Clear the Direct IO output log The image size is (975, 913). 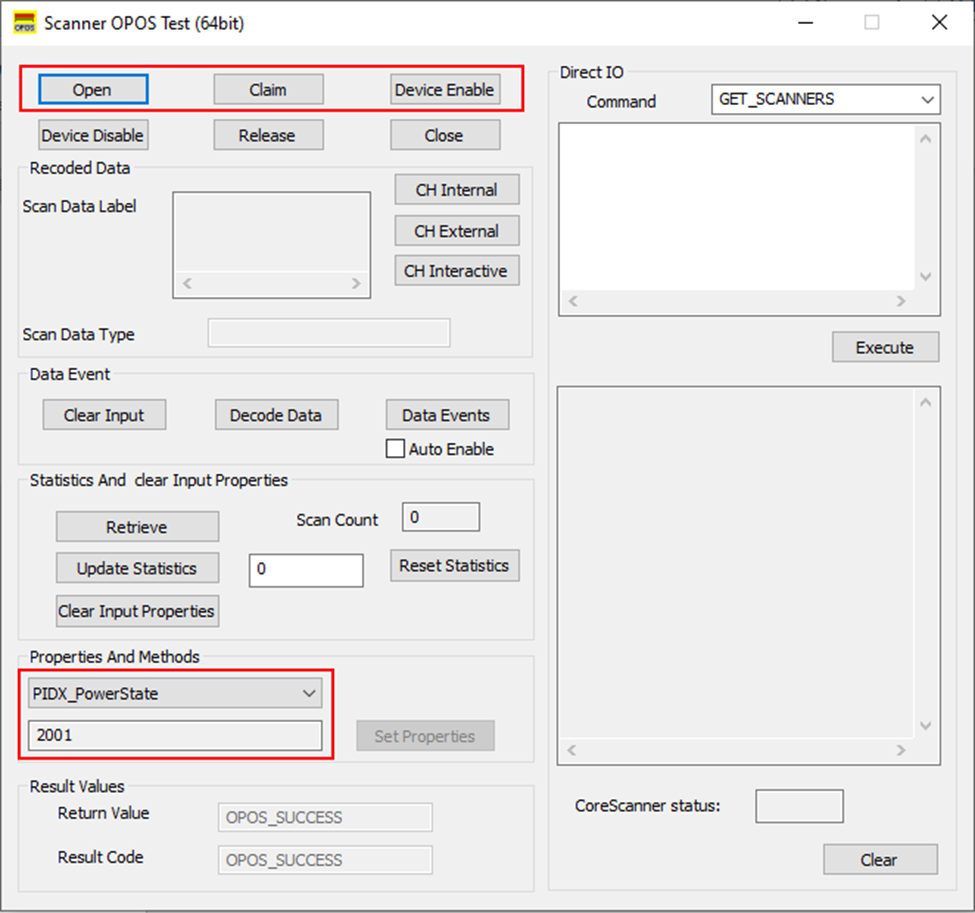point(880,860)
